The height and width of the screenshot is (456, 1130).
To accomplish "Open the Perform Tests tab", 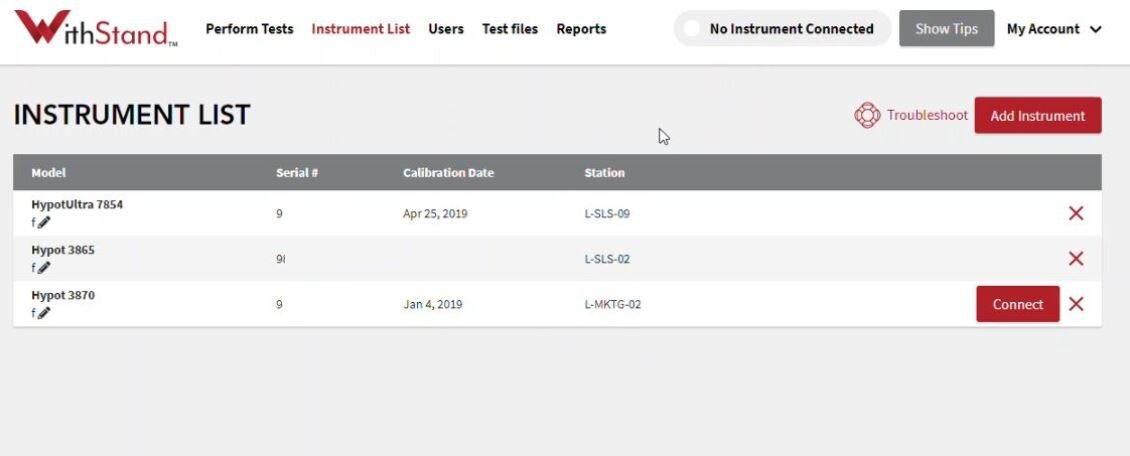I will [249, 29].
